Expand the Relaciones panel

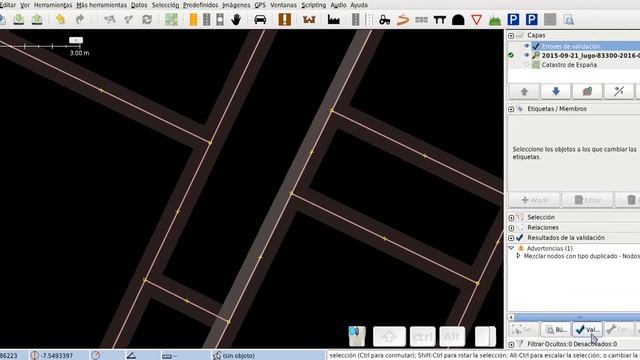click(x=511, y=228)
